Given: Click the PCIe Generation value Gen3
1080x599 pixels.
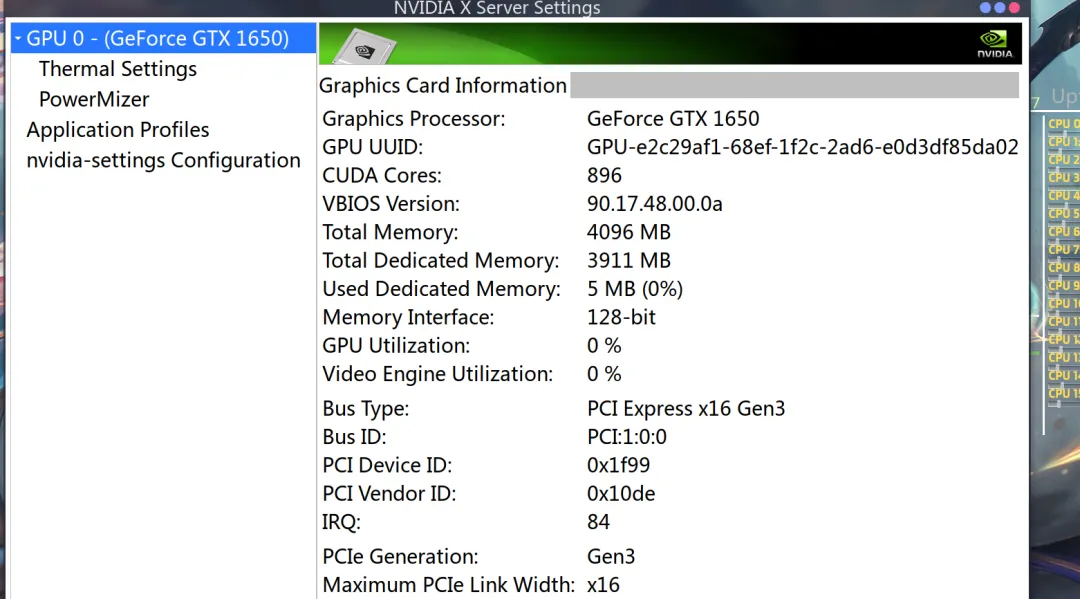Looking at the screenshot, I should click(610, 556).
